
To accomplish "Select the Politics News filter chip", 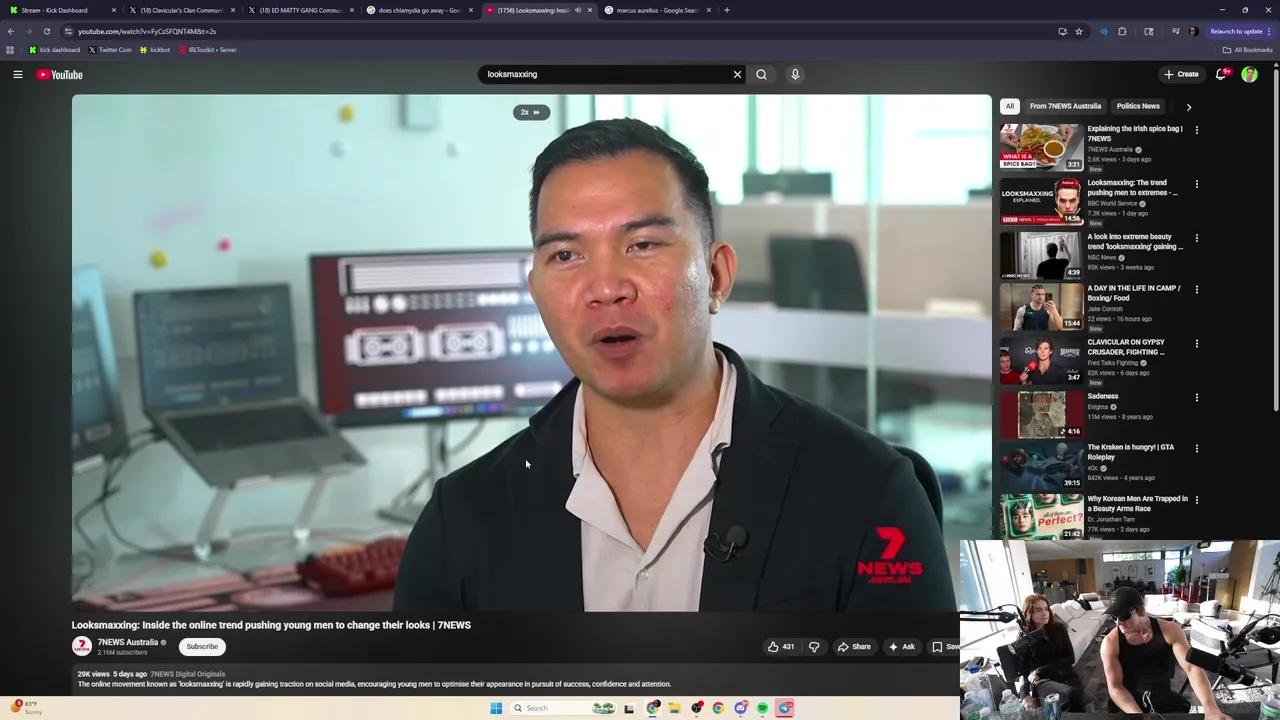I will pos(1138,106).
